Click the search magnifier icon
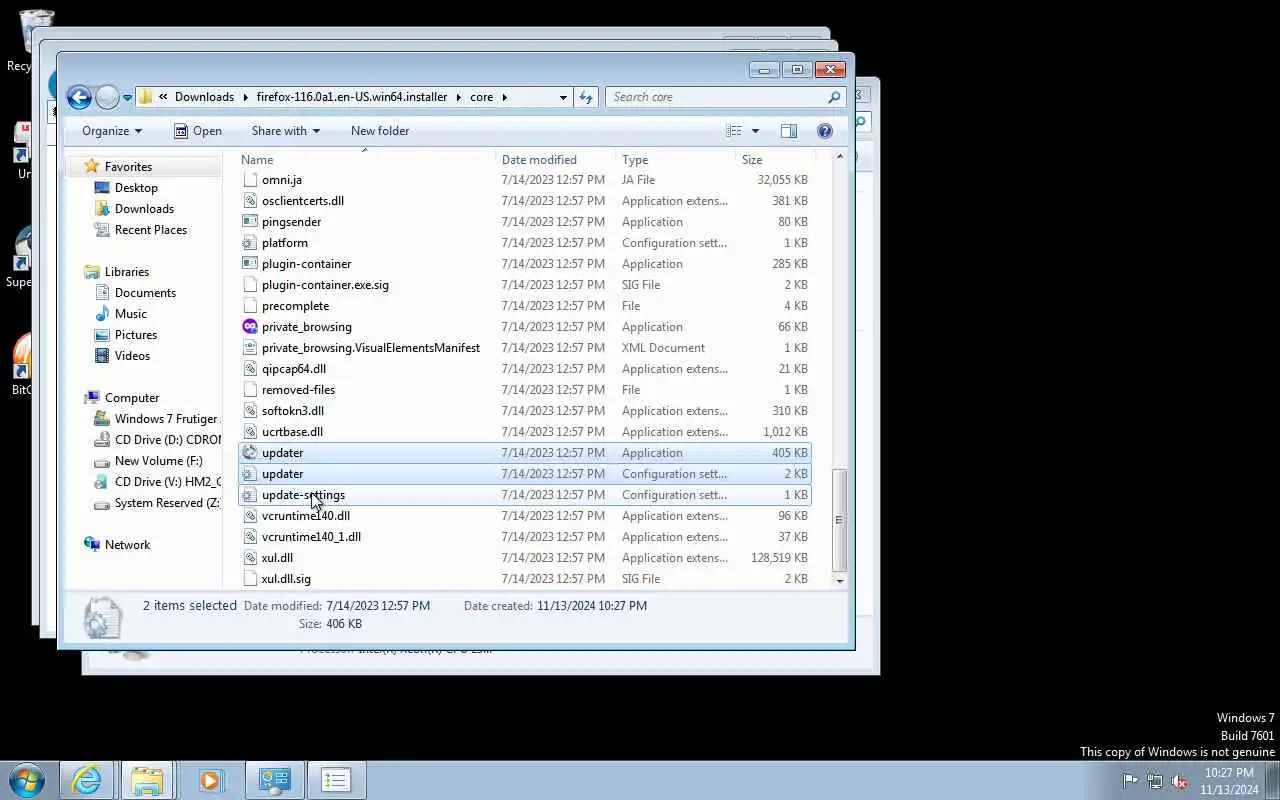 coord(834,97)
